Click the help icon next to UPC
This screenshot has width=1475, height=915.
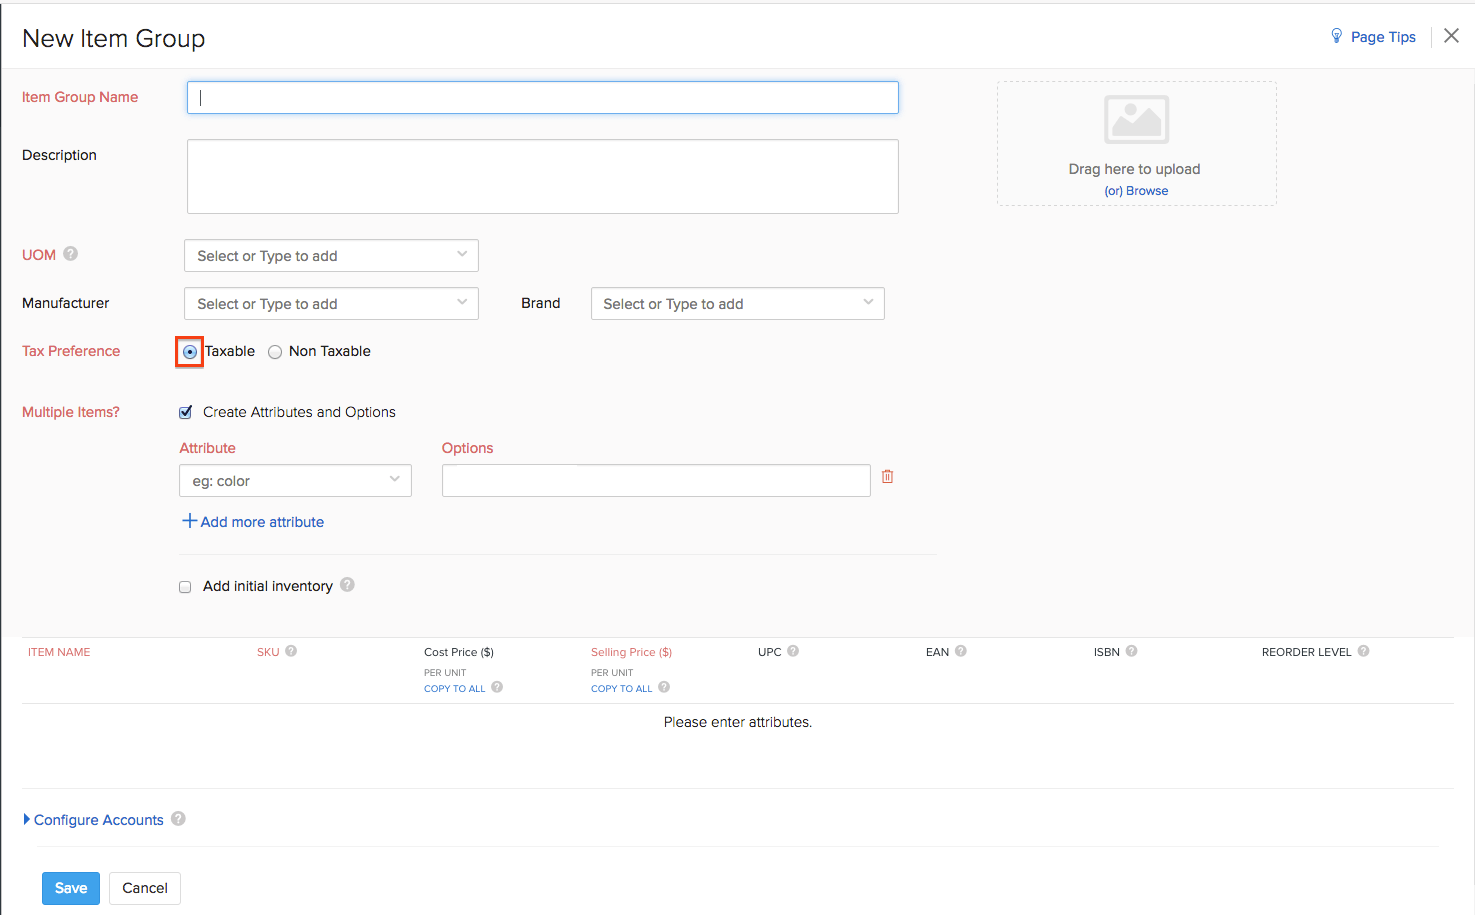793,651
